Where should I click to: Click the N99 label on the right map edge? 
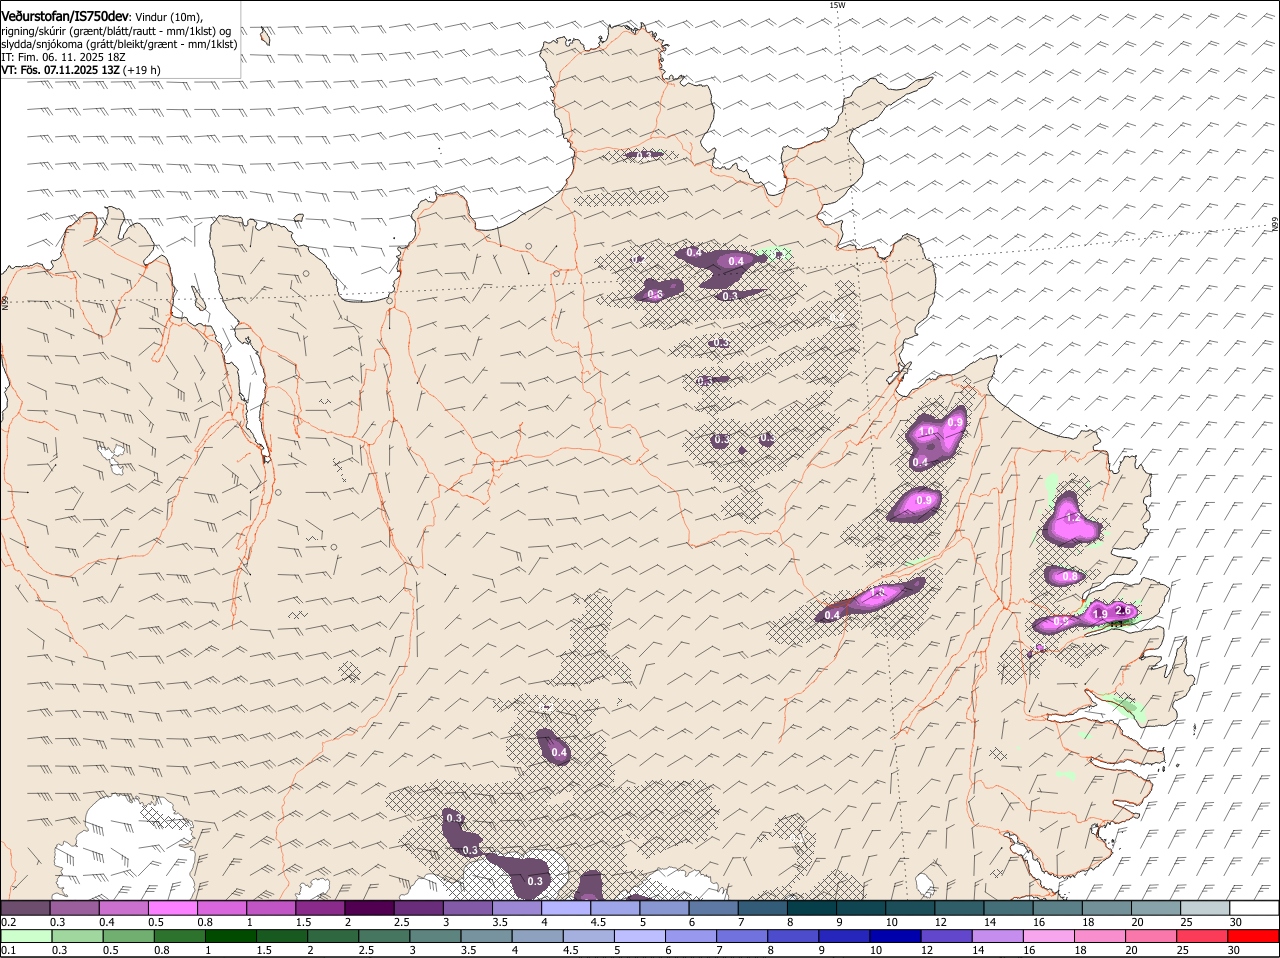[1275, 226]
